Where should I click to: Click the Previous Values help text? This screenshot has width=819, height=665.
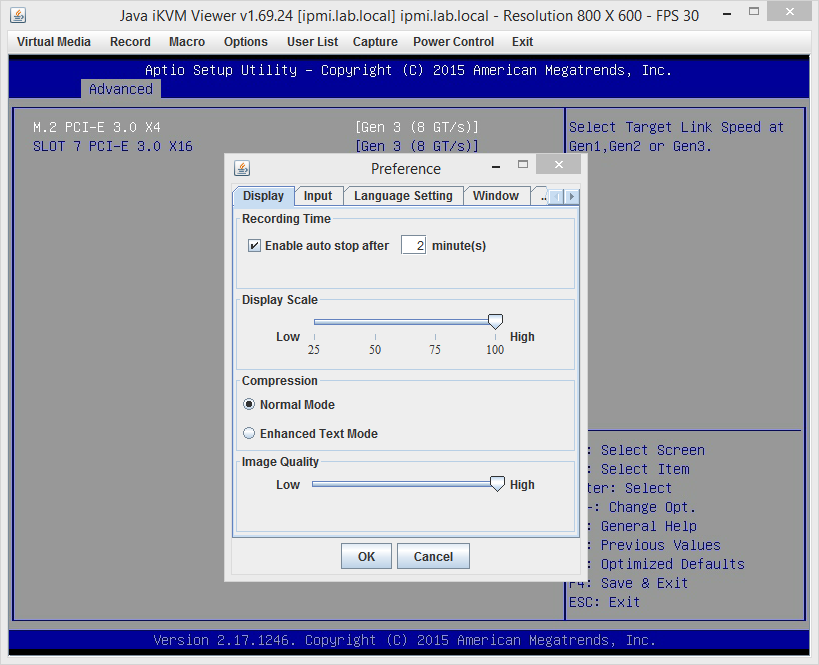pos(660,545)
